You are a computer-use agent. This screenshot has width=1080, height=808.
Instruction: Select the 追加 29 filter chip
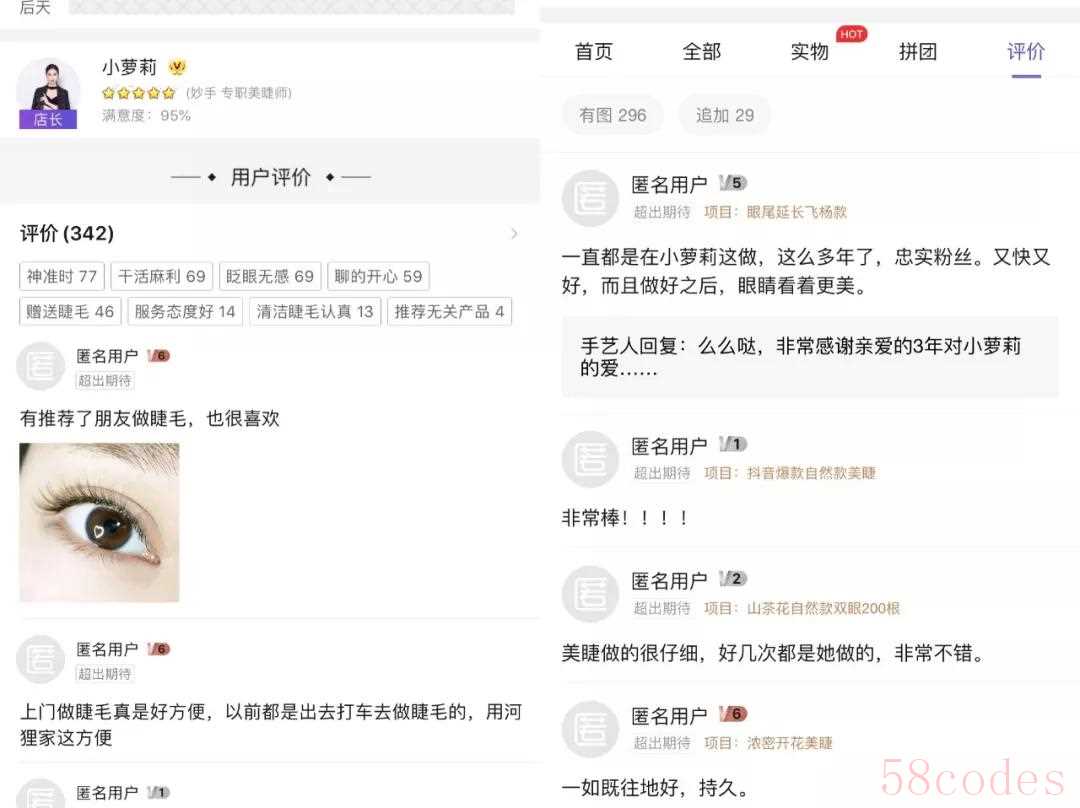(x=725, y=115)
